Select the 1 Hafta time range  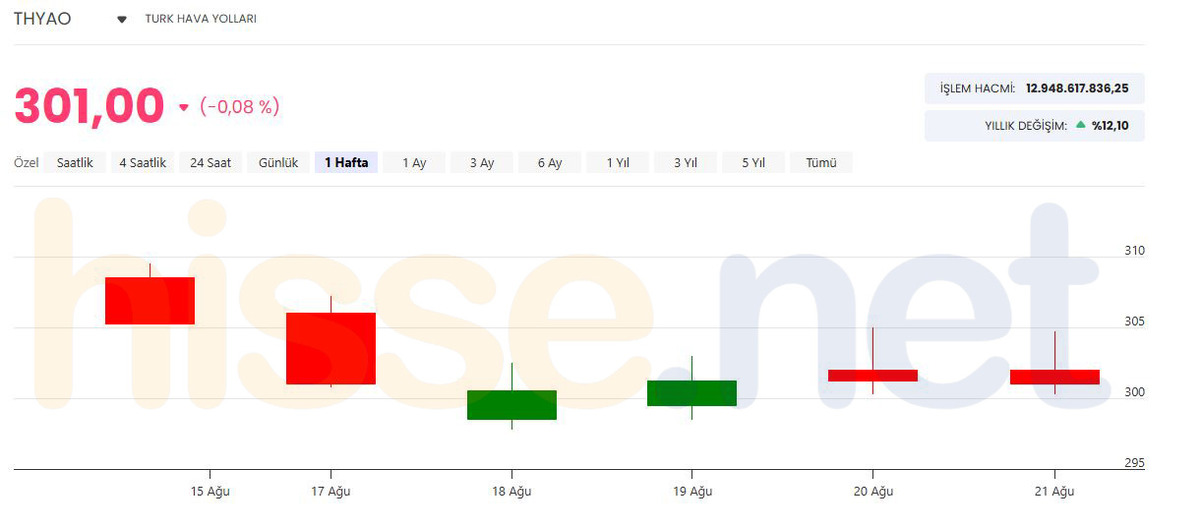coord(346,163)
